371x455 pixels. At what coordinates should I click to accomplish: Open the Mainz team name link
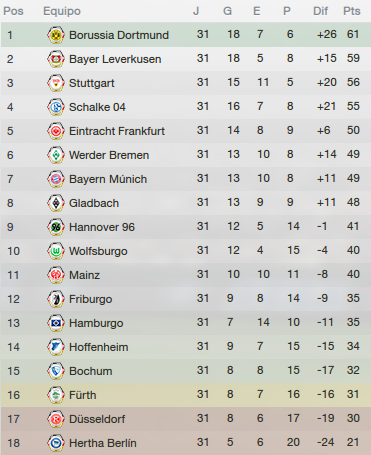click(84, 275)
